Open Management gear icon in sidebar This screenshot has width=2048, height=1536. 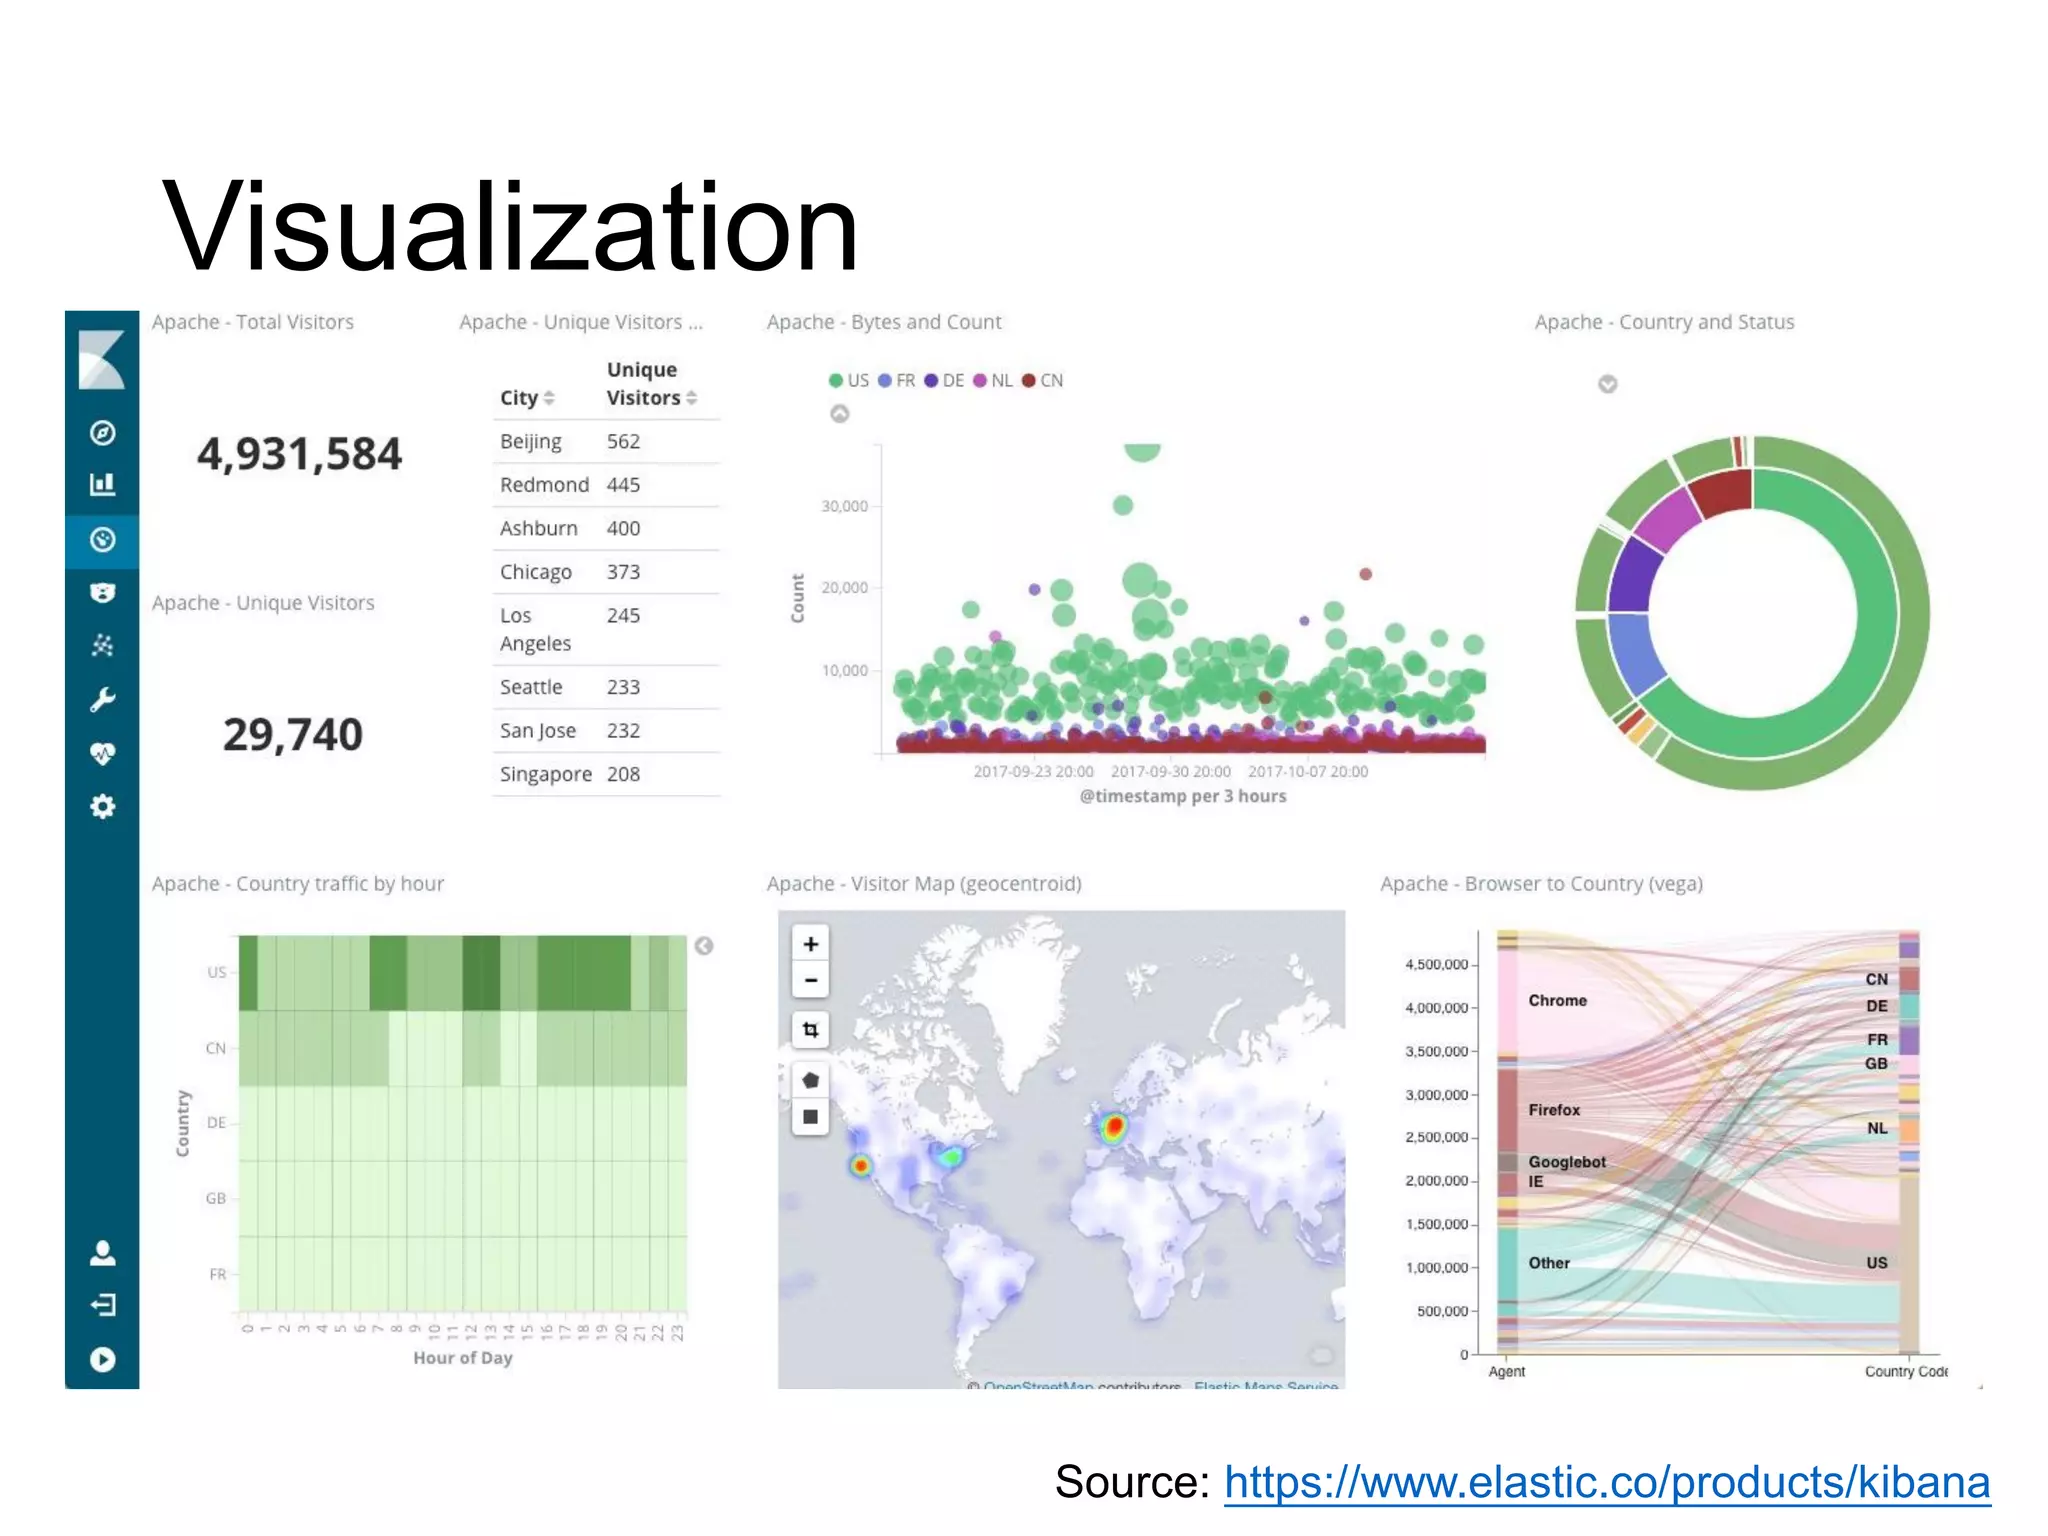coord(102,806)
